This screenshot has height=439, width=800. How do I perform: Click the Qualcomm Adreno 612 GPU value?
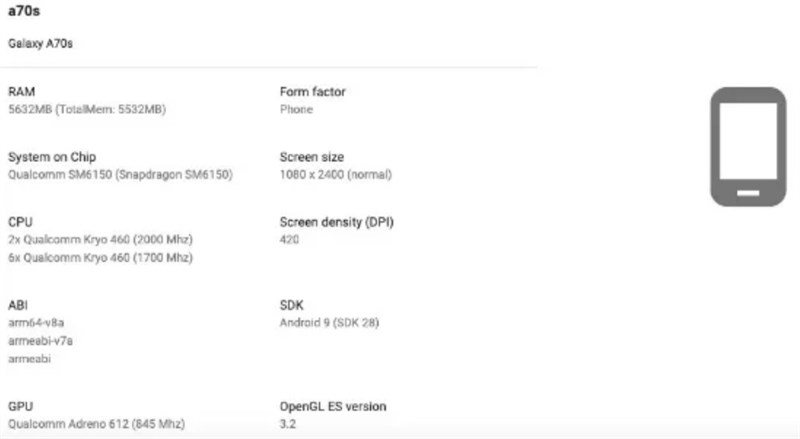pyautogui.click(x=96, y=424)
